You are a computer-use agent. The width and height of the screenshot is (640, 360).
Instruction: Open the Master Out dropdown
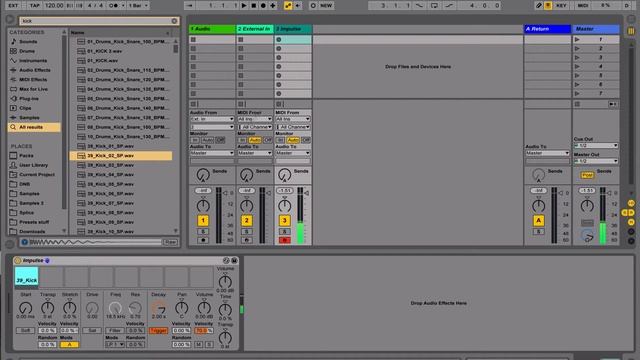(x=596, y=161)
